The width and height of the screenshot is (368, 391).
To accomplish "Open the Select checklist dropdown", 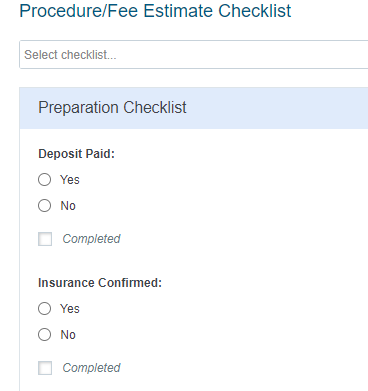I will tap(194, 55).
